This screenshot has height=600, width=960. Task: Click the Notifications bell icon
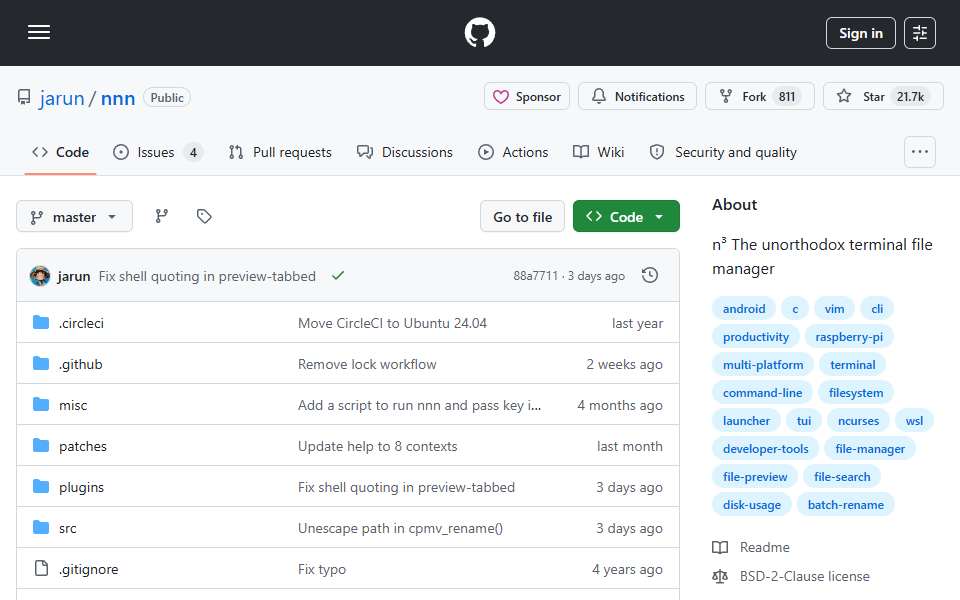(599, 96)
